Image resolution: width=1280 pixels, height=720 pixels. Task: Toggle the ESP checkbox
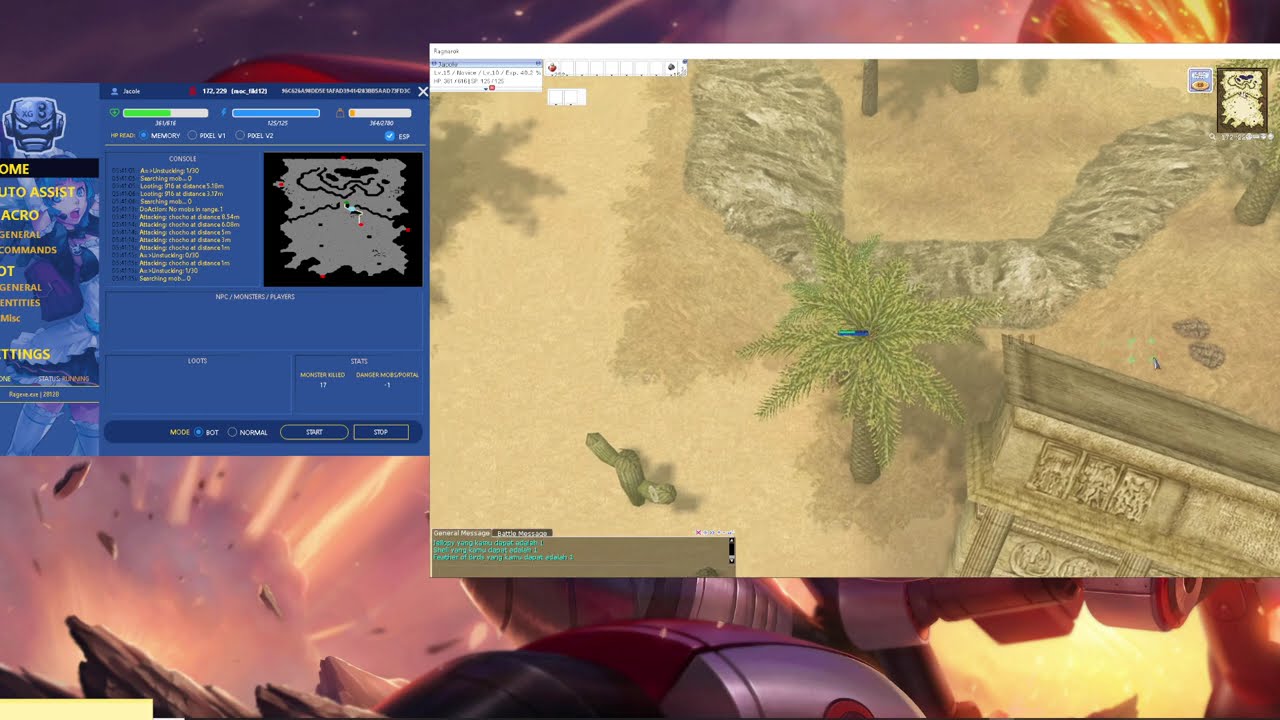389,135
